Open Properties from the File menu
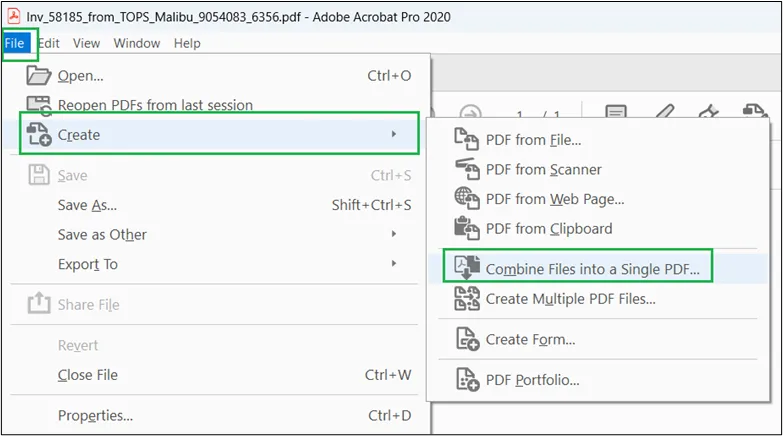Viewport: 783px width, 436px height. tap(95, 415)
